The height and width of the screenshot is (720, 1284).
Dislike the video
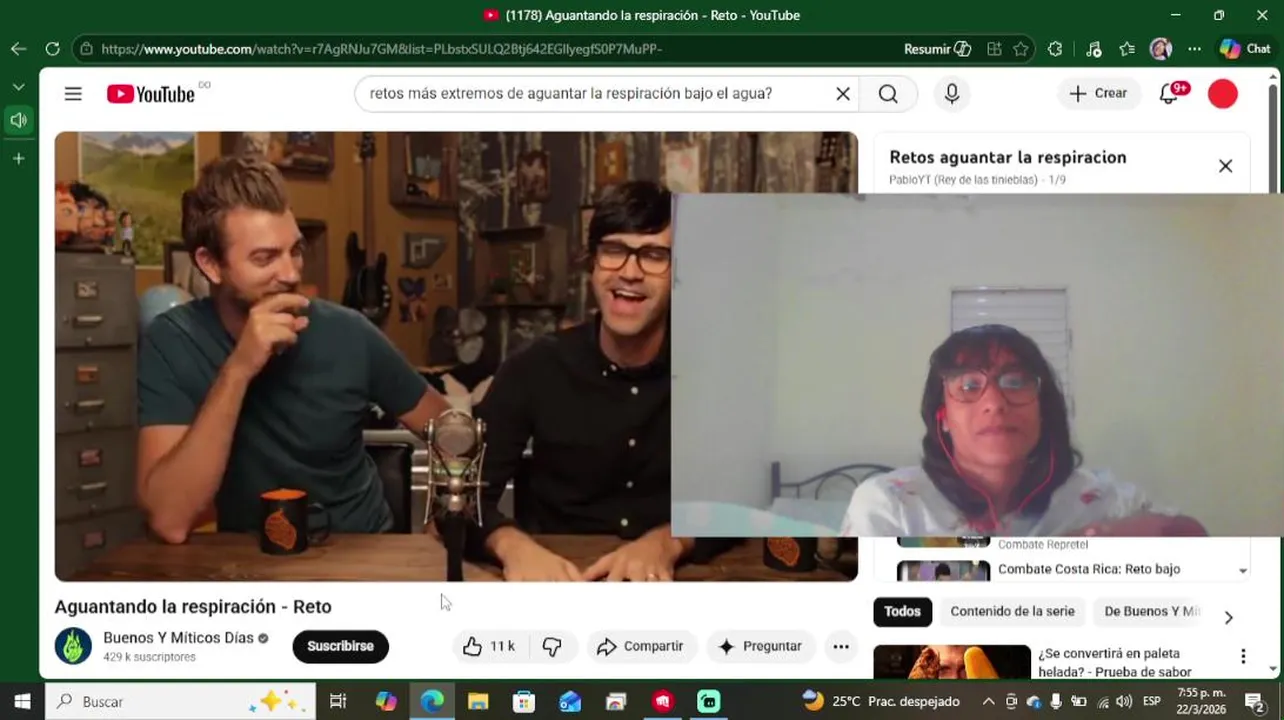click(552, 646)
